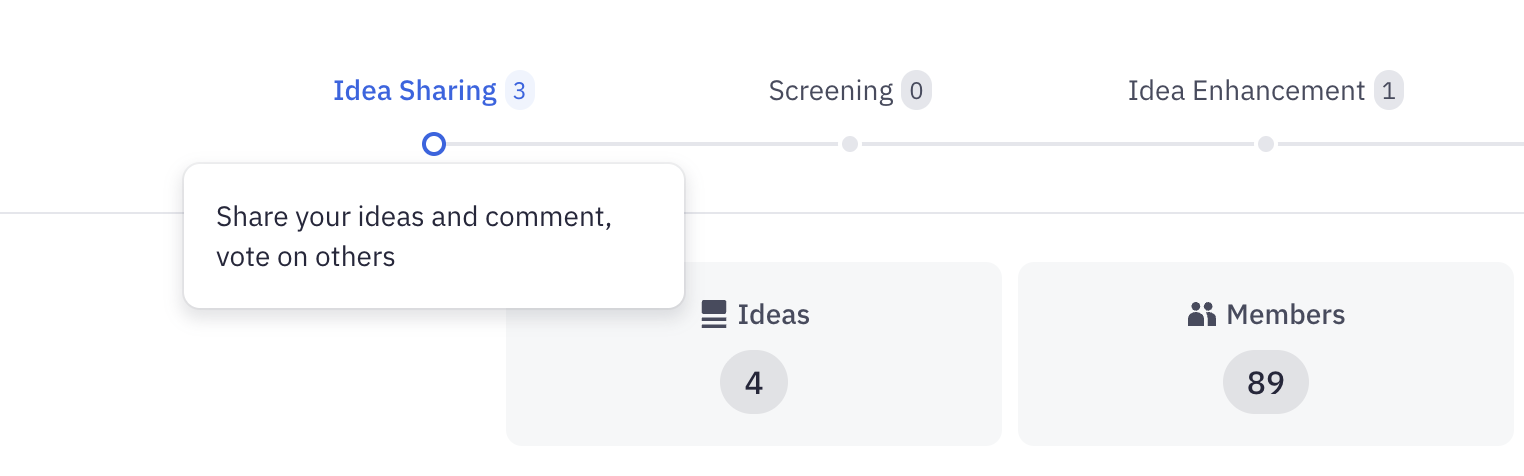
Task: Click the Members count of 89
Action: coord(1266,382)
